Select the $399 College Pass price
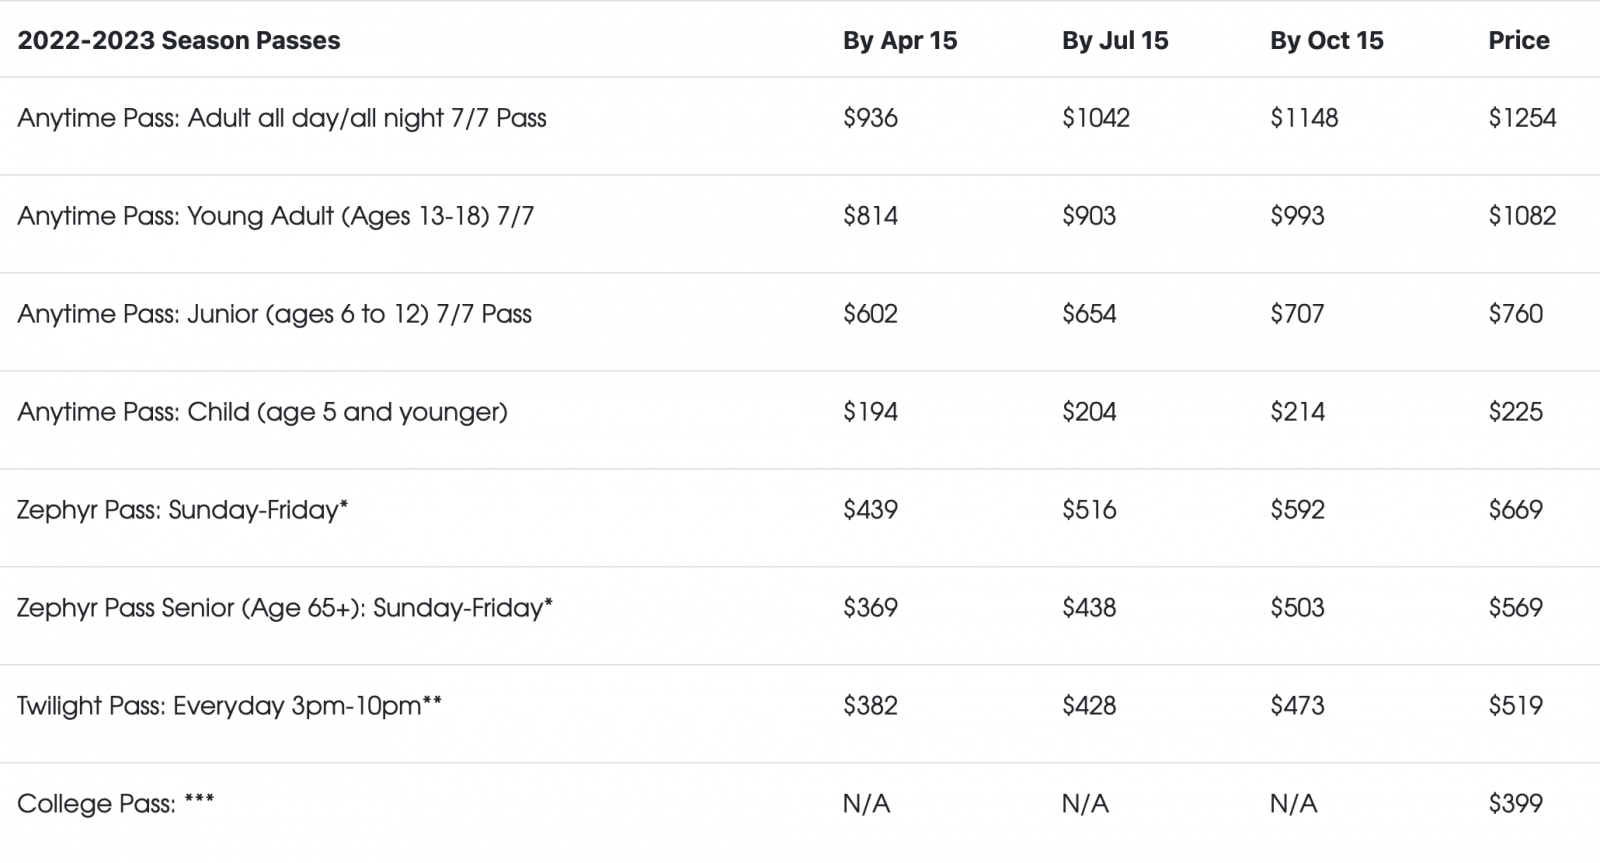The image size is (1600, 863). [x=1515, y=804]
